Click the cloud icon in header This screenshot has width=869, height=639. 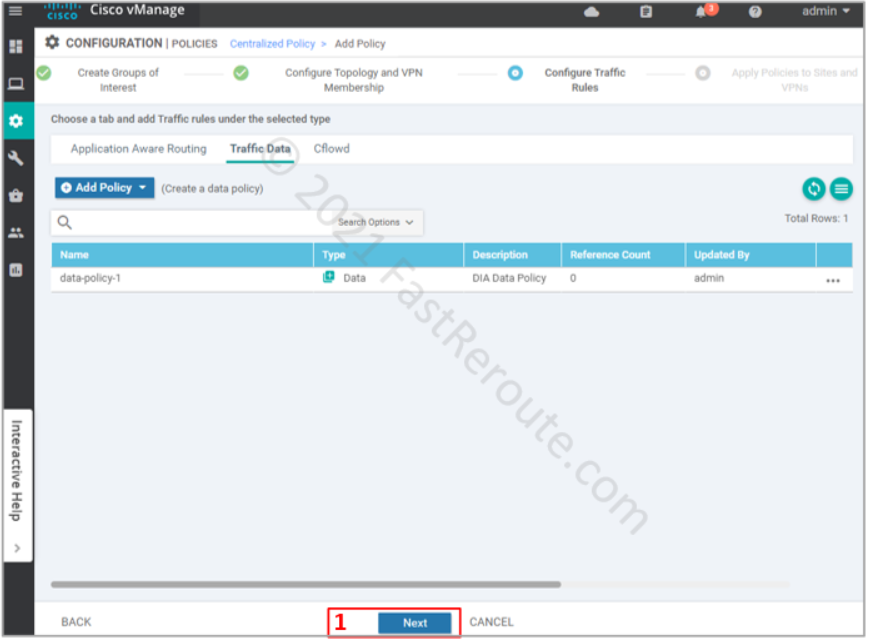(x=591, y=12)
